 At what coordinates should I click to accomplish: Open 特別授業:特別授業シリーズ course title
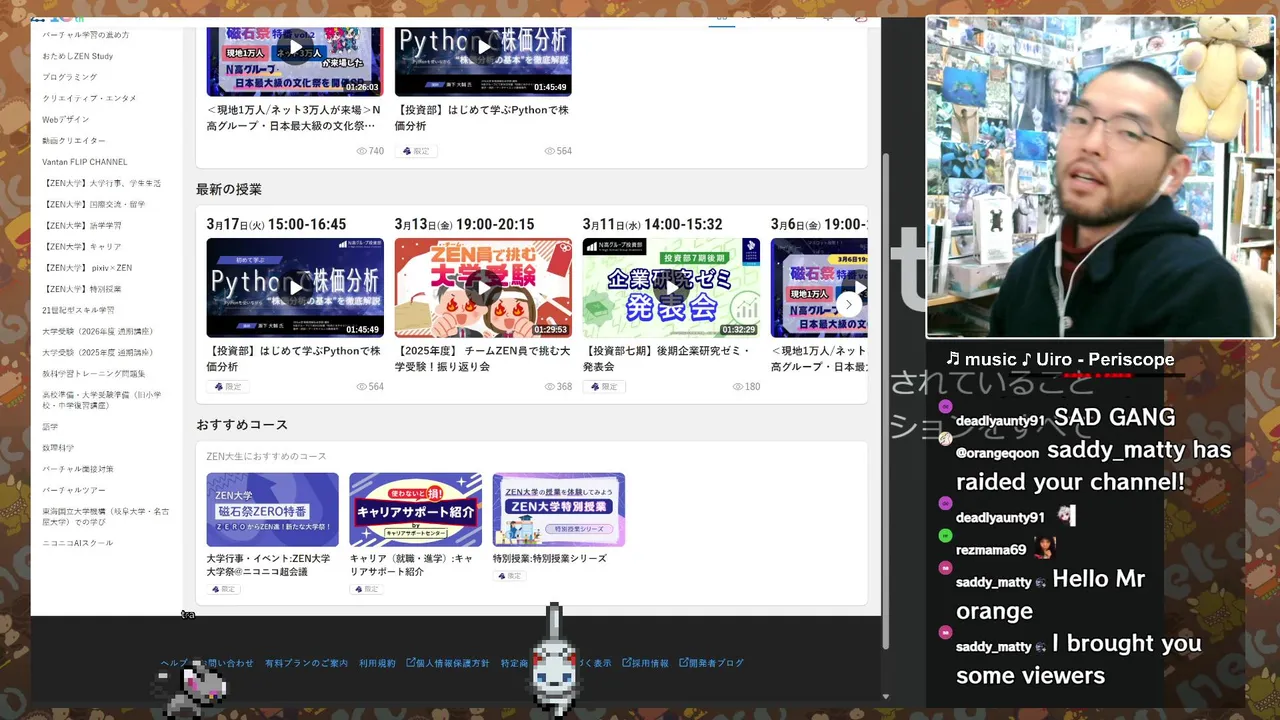[550, 559]
